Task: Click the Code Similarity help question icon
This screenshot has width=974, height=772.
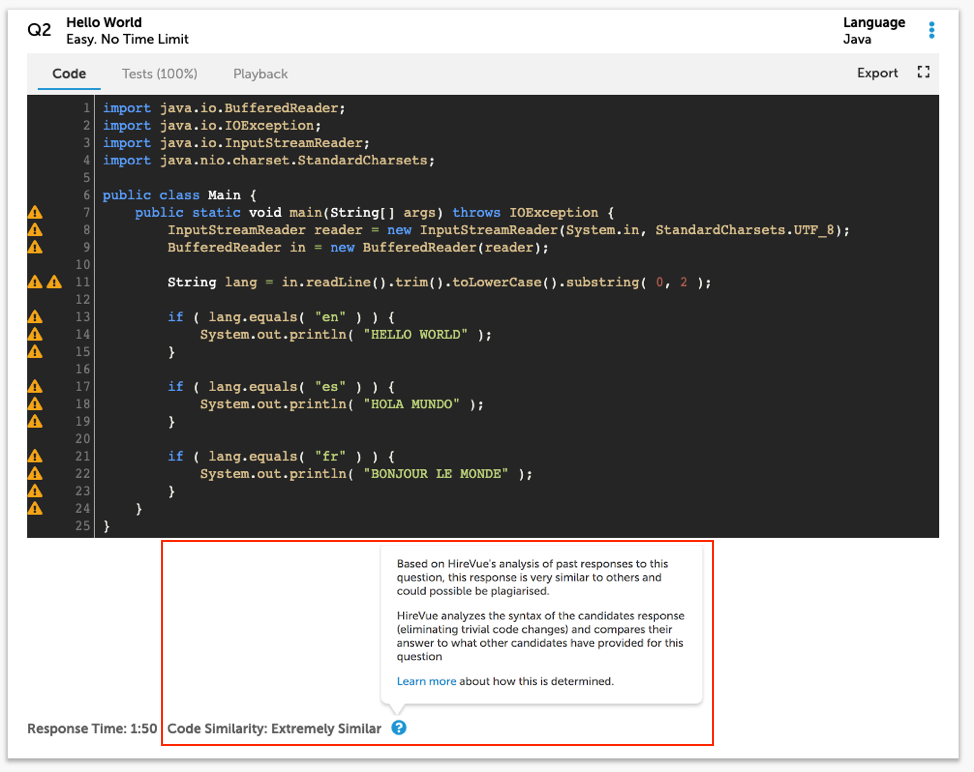Action: 399,728
